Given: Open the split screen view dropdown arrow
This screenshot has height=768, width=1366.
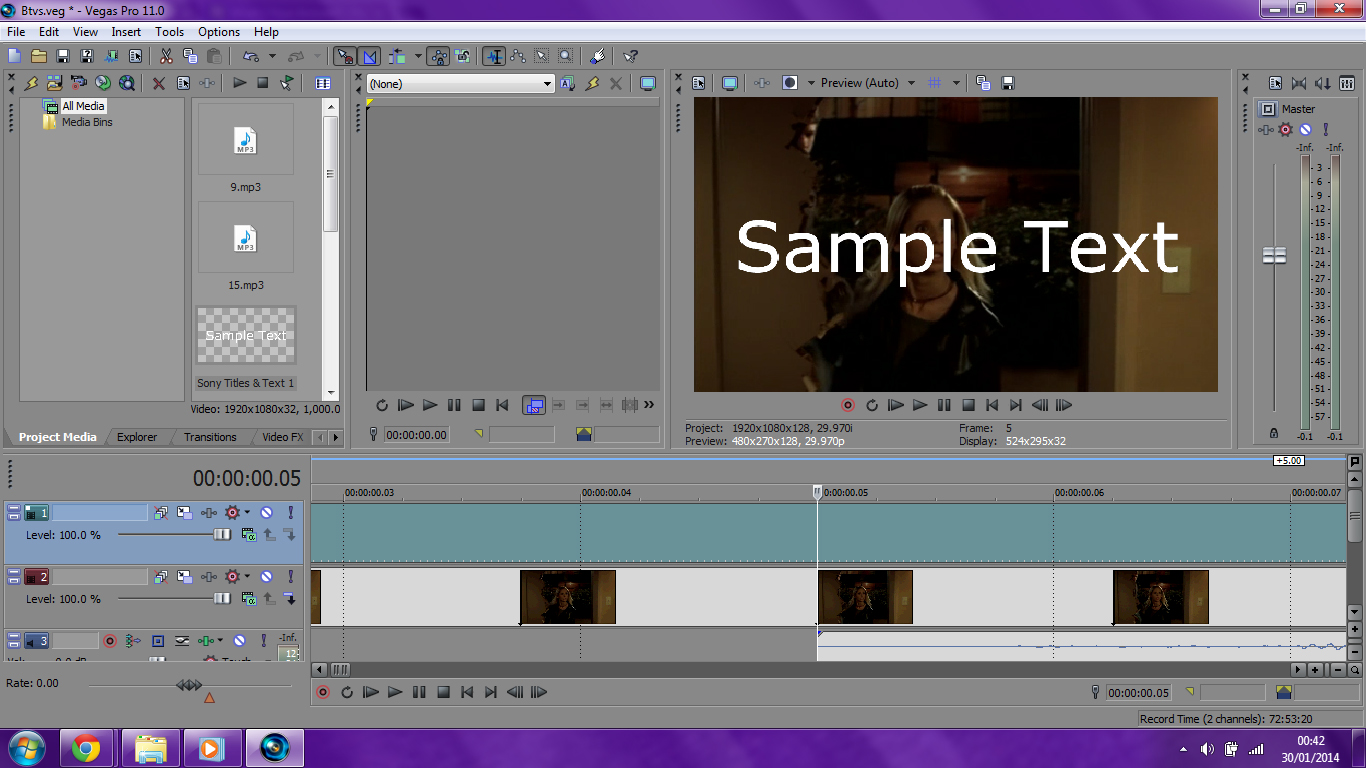Looking at the screenshot, I should click(x=811, y=83).
